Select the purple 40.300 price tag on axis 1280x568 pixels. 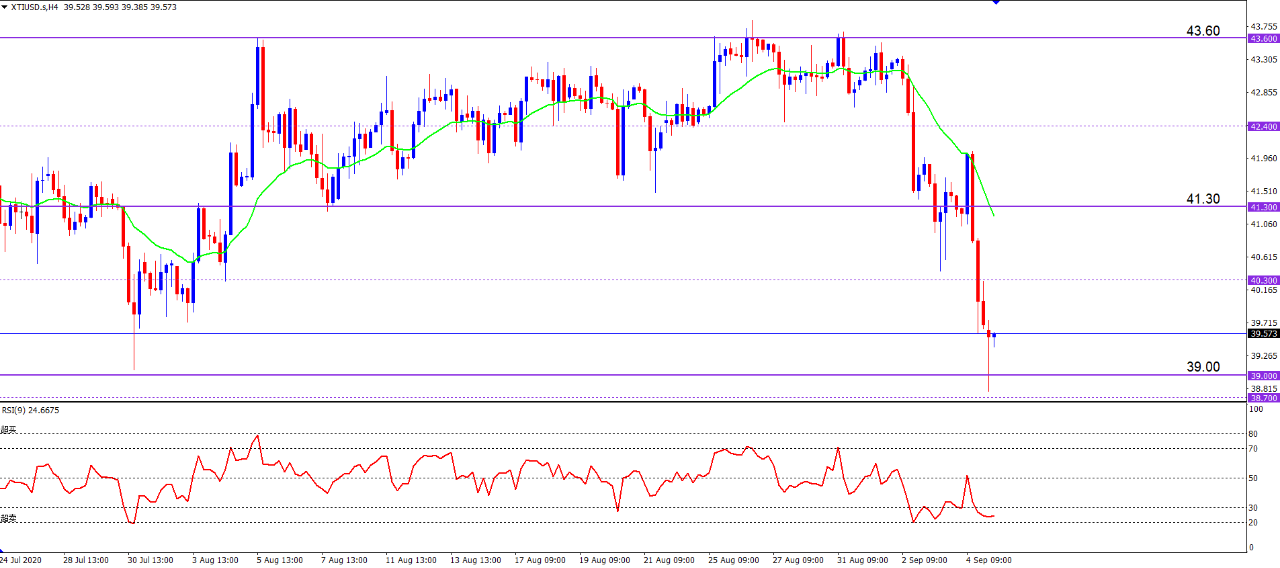[x=1263, y=280]
